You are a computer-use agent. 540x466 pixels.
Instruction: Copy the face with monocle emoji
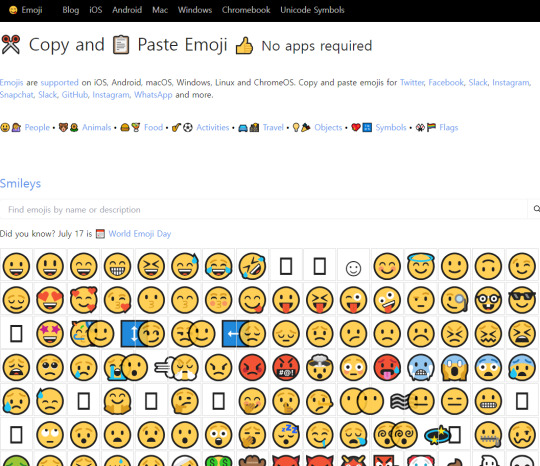coord(455,300)
